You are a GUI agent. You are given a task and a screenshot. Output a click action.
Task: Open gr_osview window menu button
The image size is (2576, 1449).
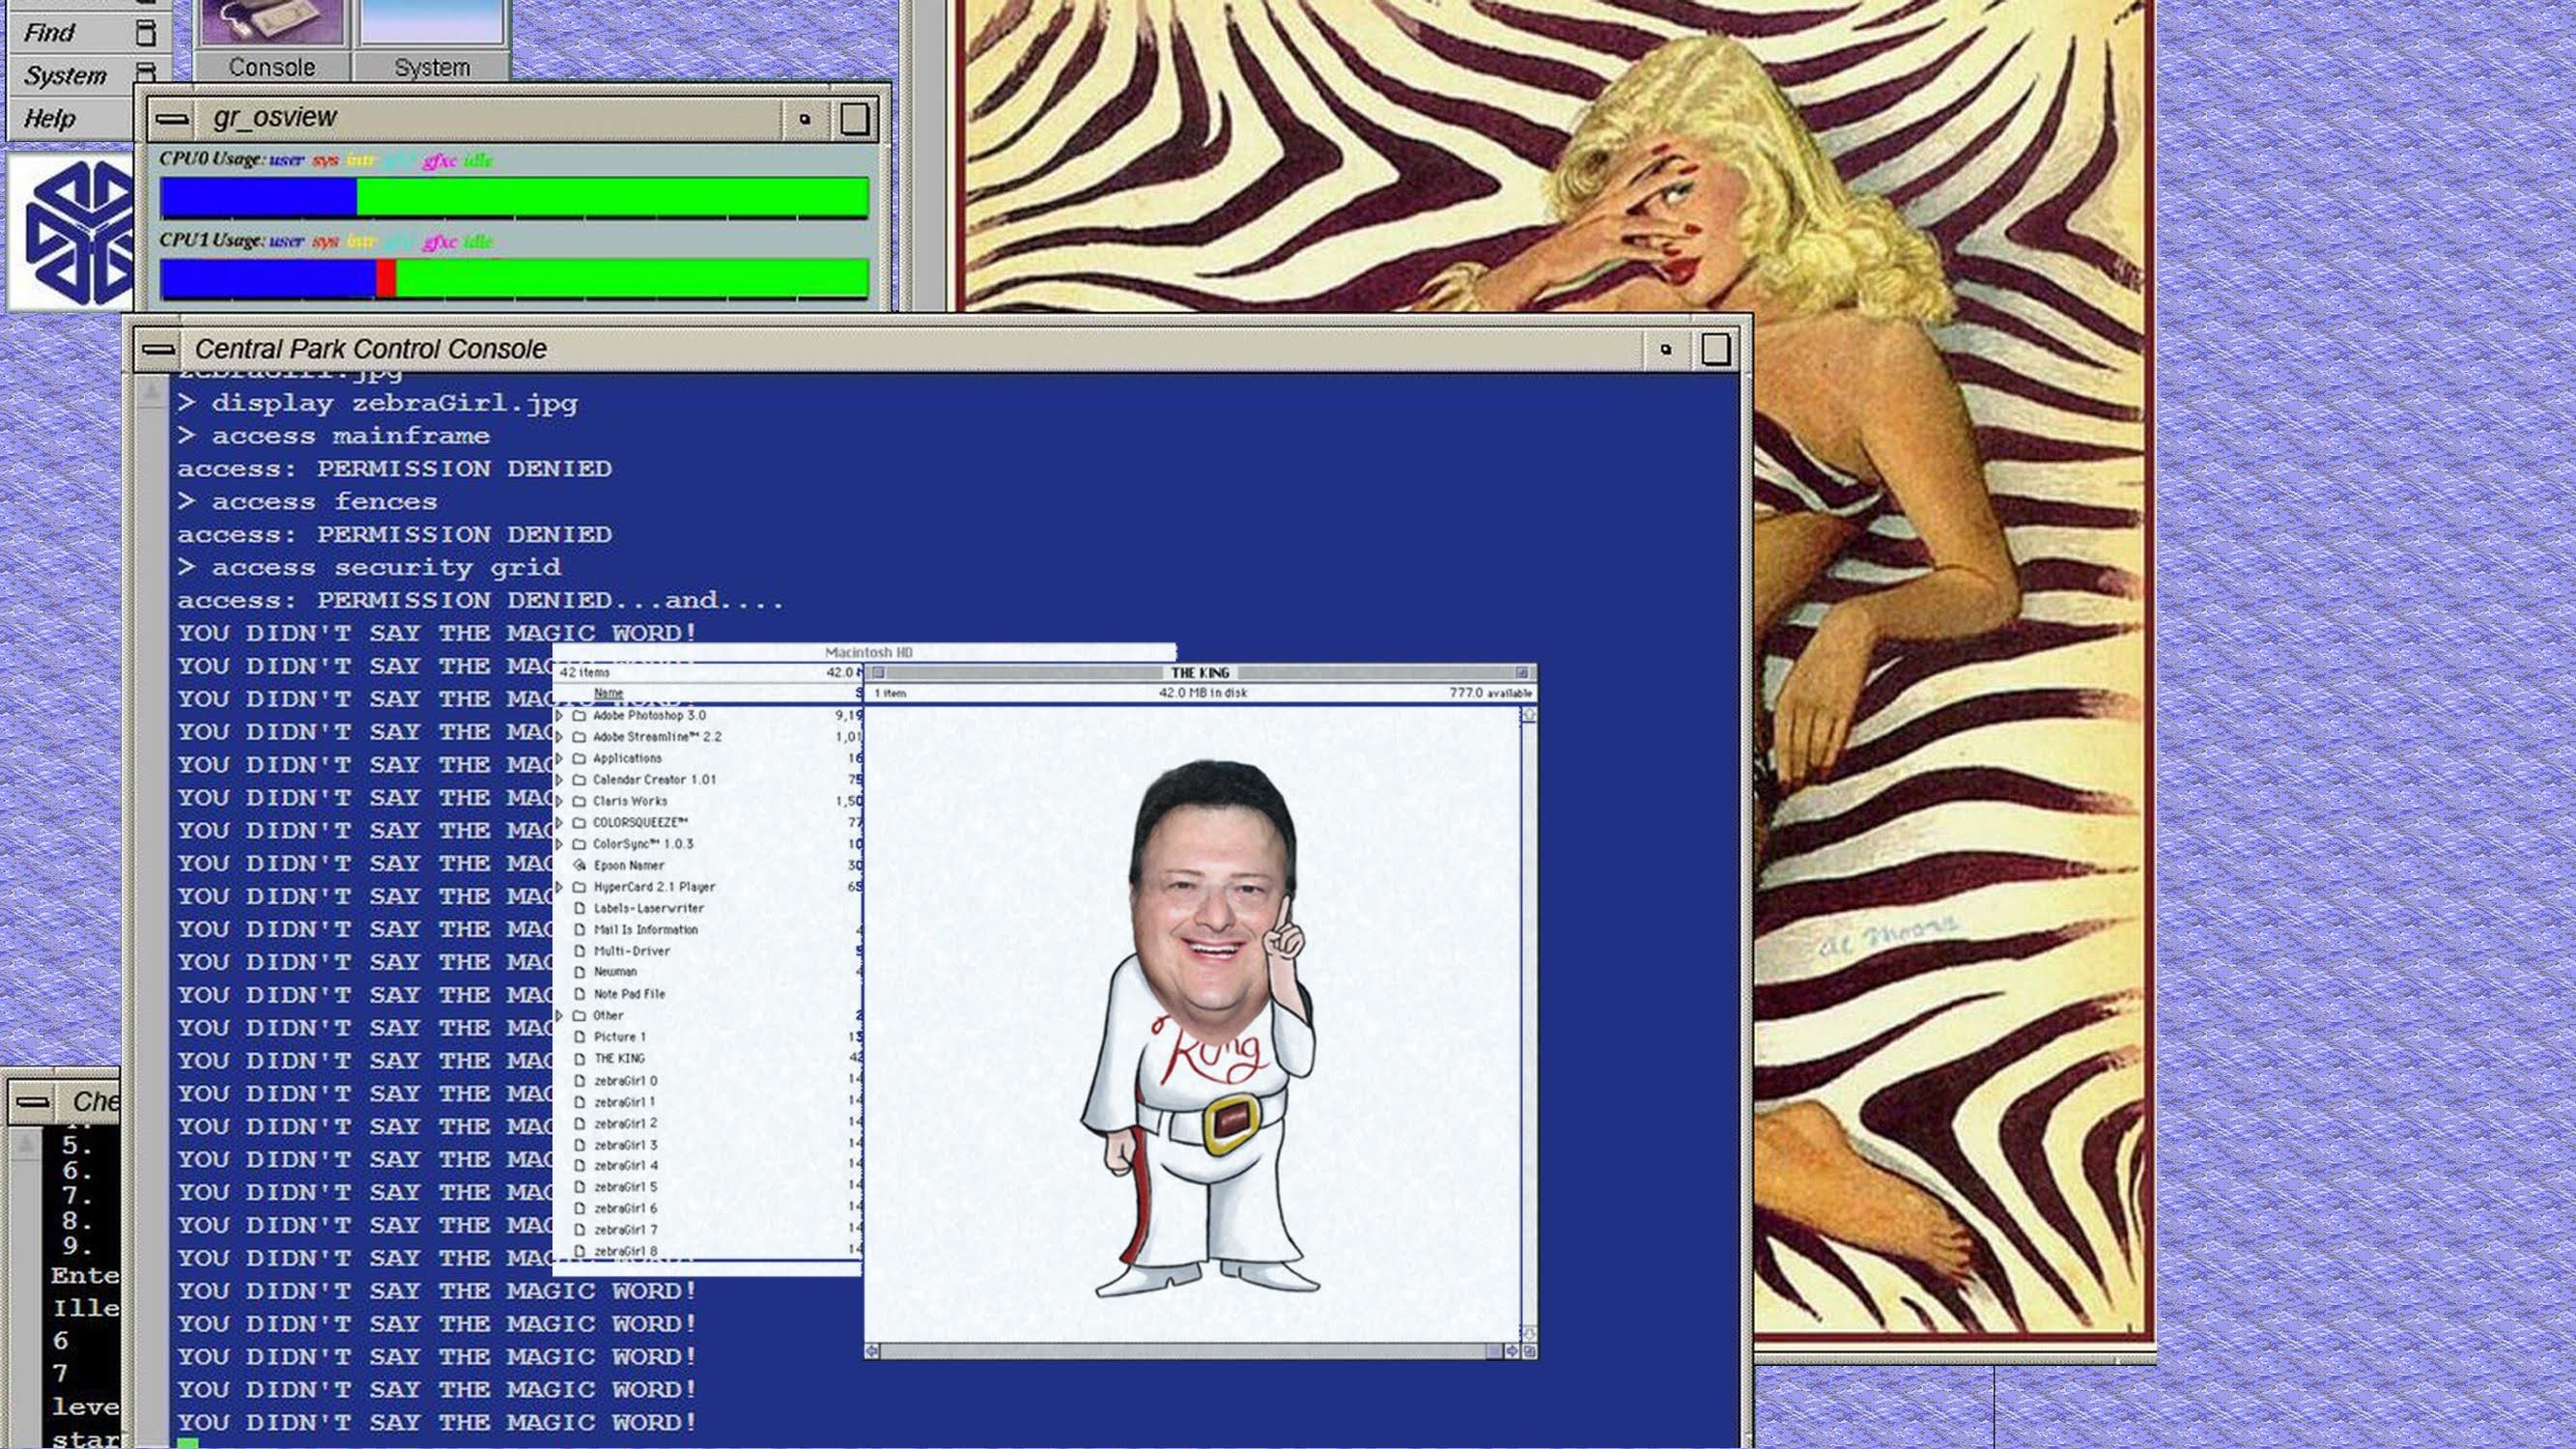click(172, 119)
